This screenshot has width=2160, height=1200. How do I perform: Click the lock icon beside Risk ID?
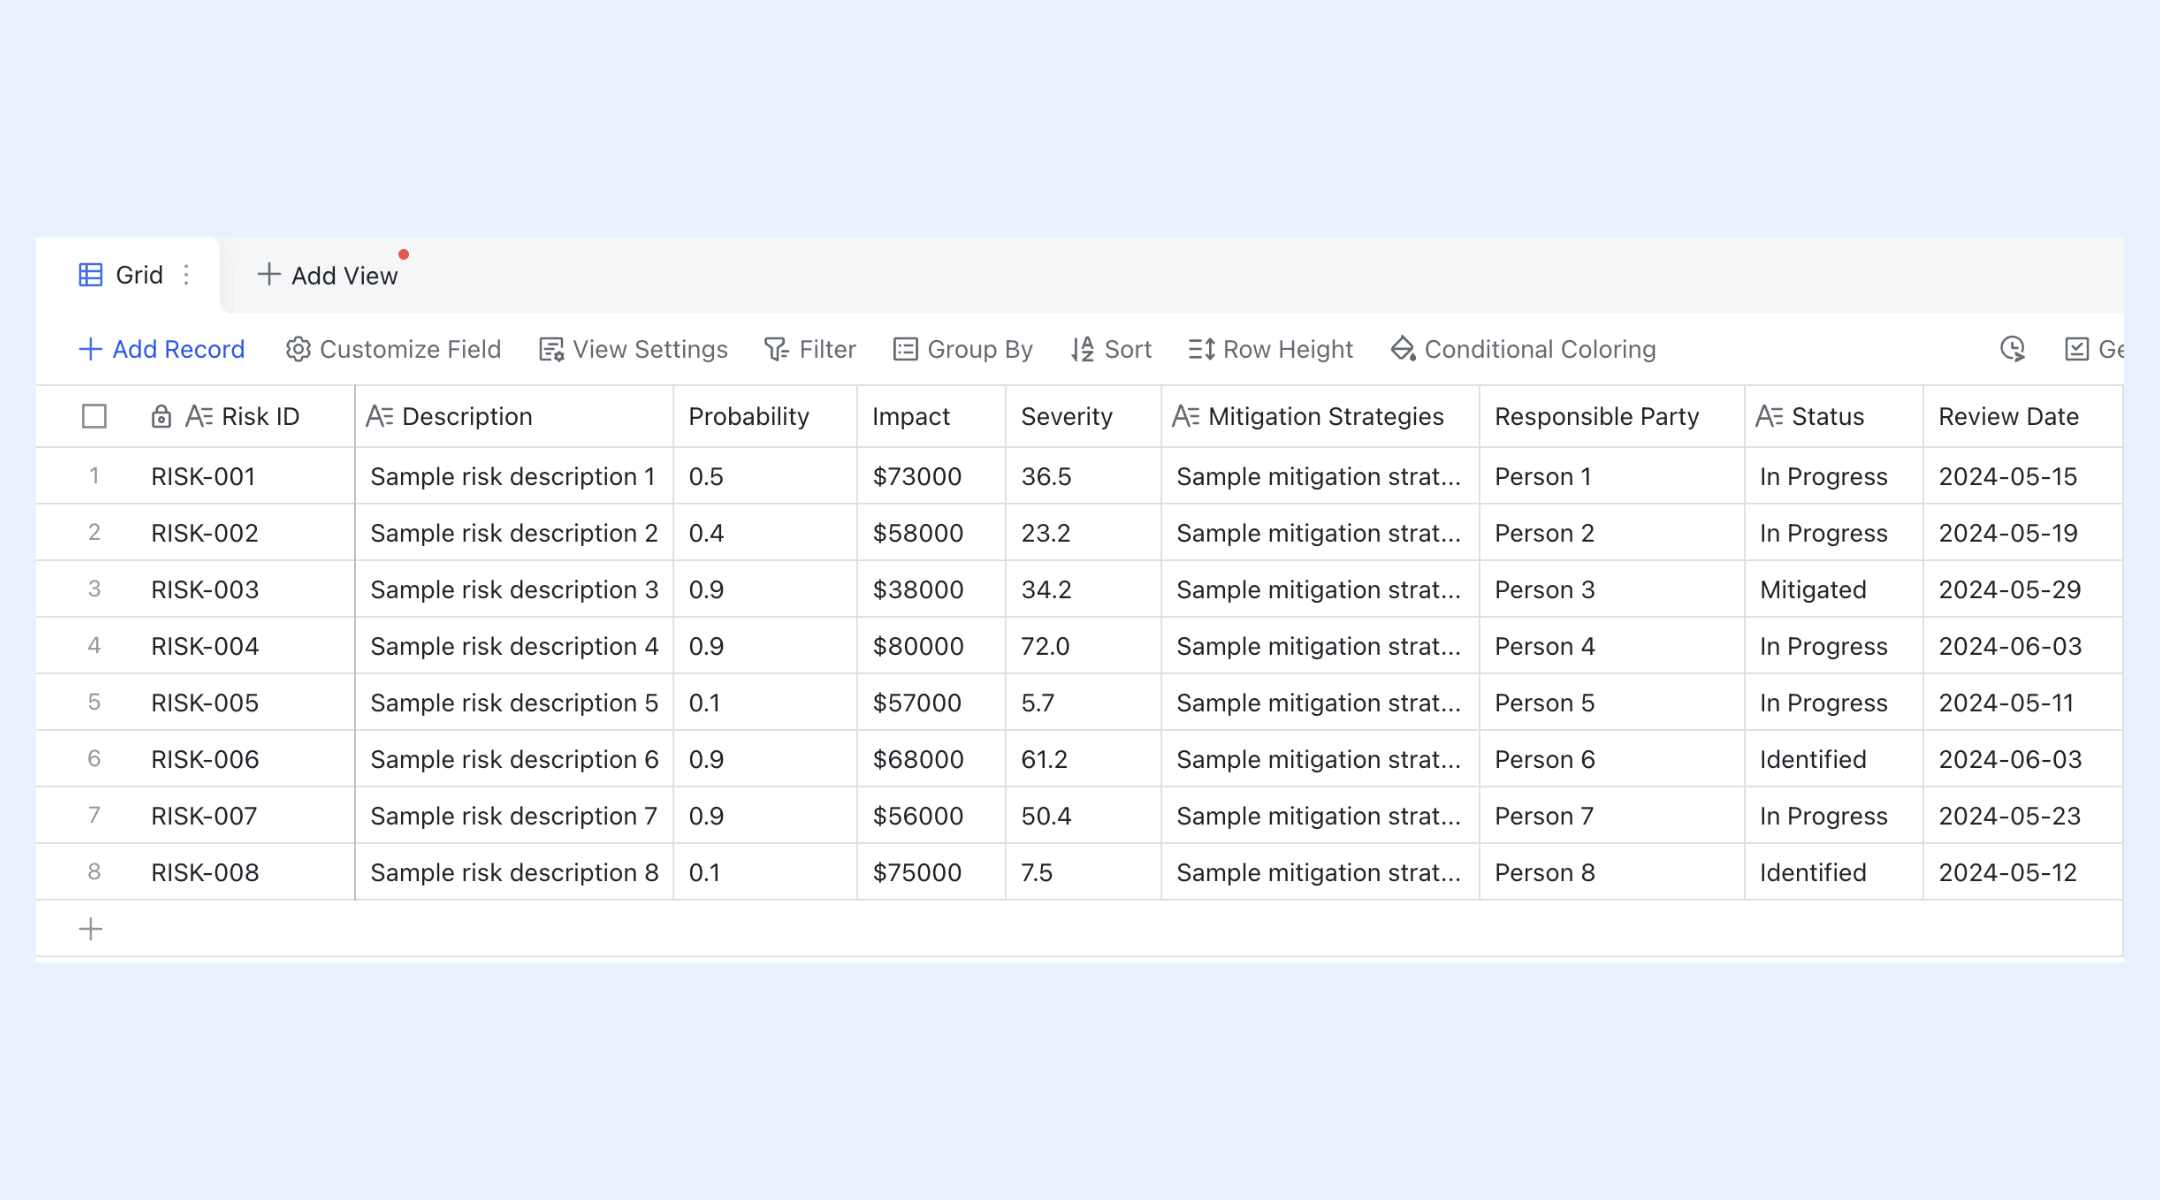point(161,417)
